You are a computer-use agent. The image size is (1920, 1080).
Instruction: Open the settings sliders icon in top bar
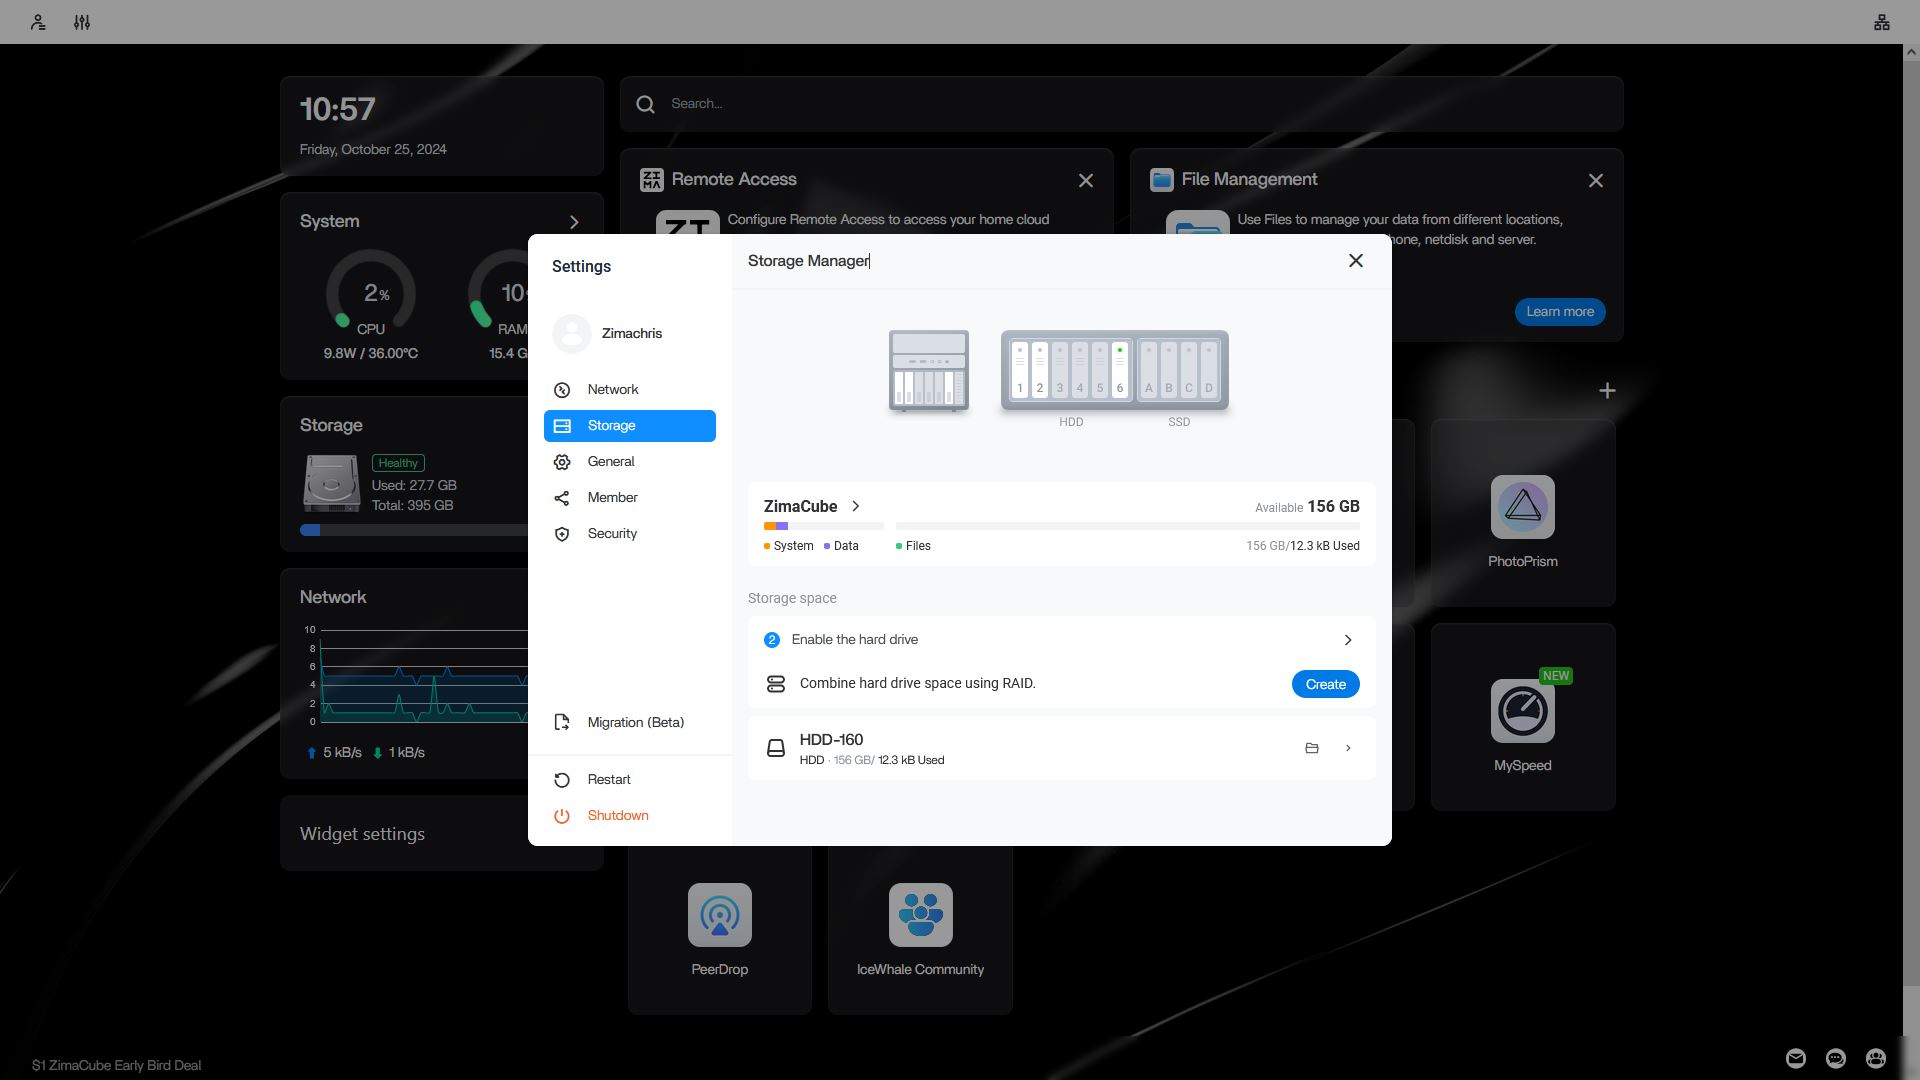pos(82,22)
